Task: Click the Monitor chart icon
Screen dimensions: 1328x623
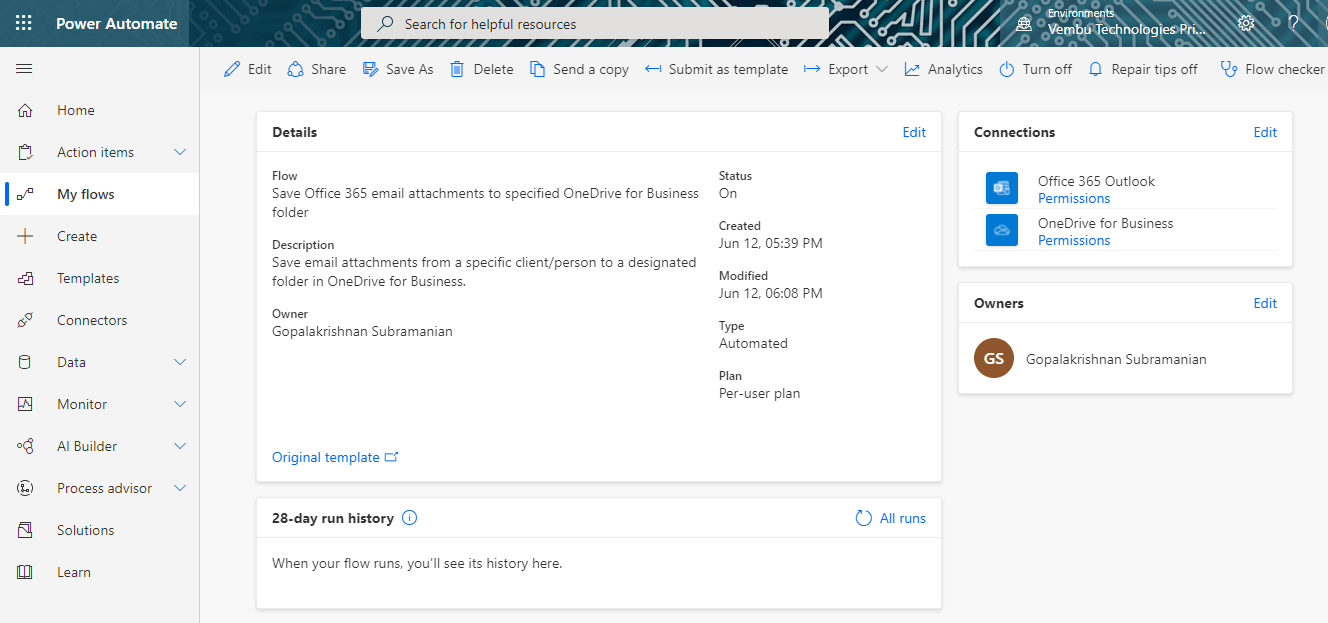Action: click(x=26, y=405)
